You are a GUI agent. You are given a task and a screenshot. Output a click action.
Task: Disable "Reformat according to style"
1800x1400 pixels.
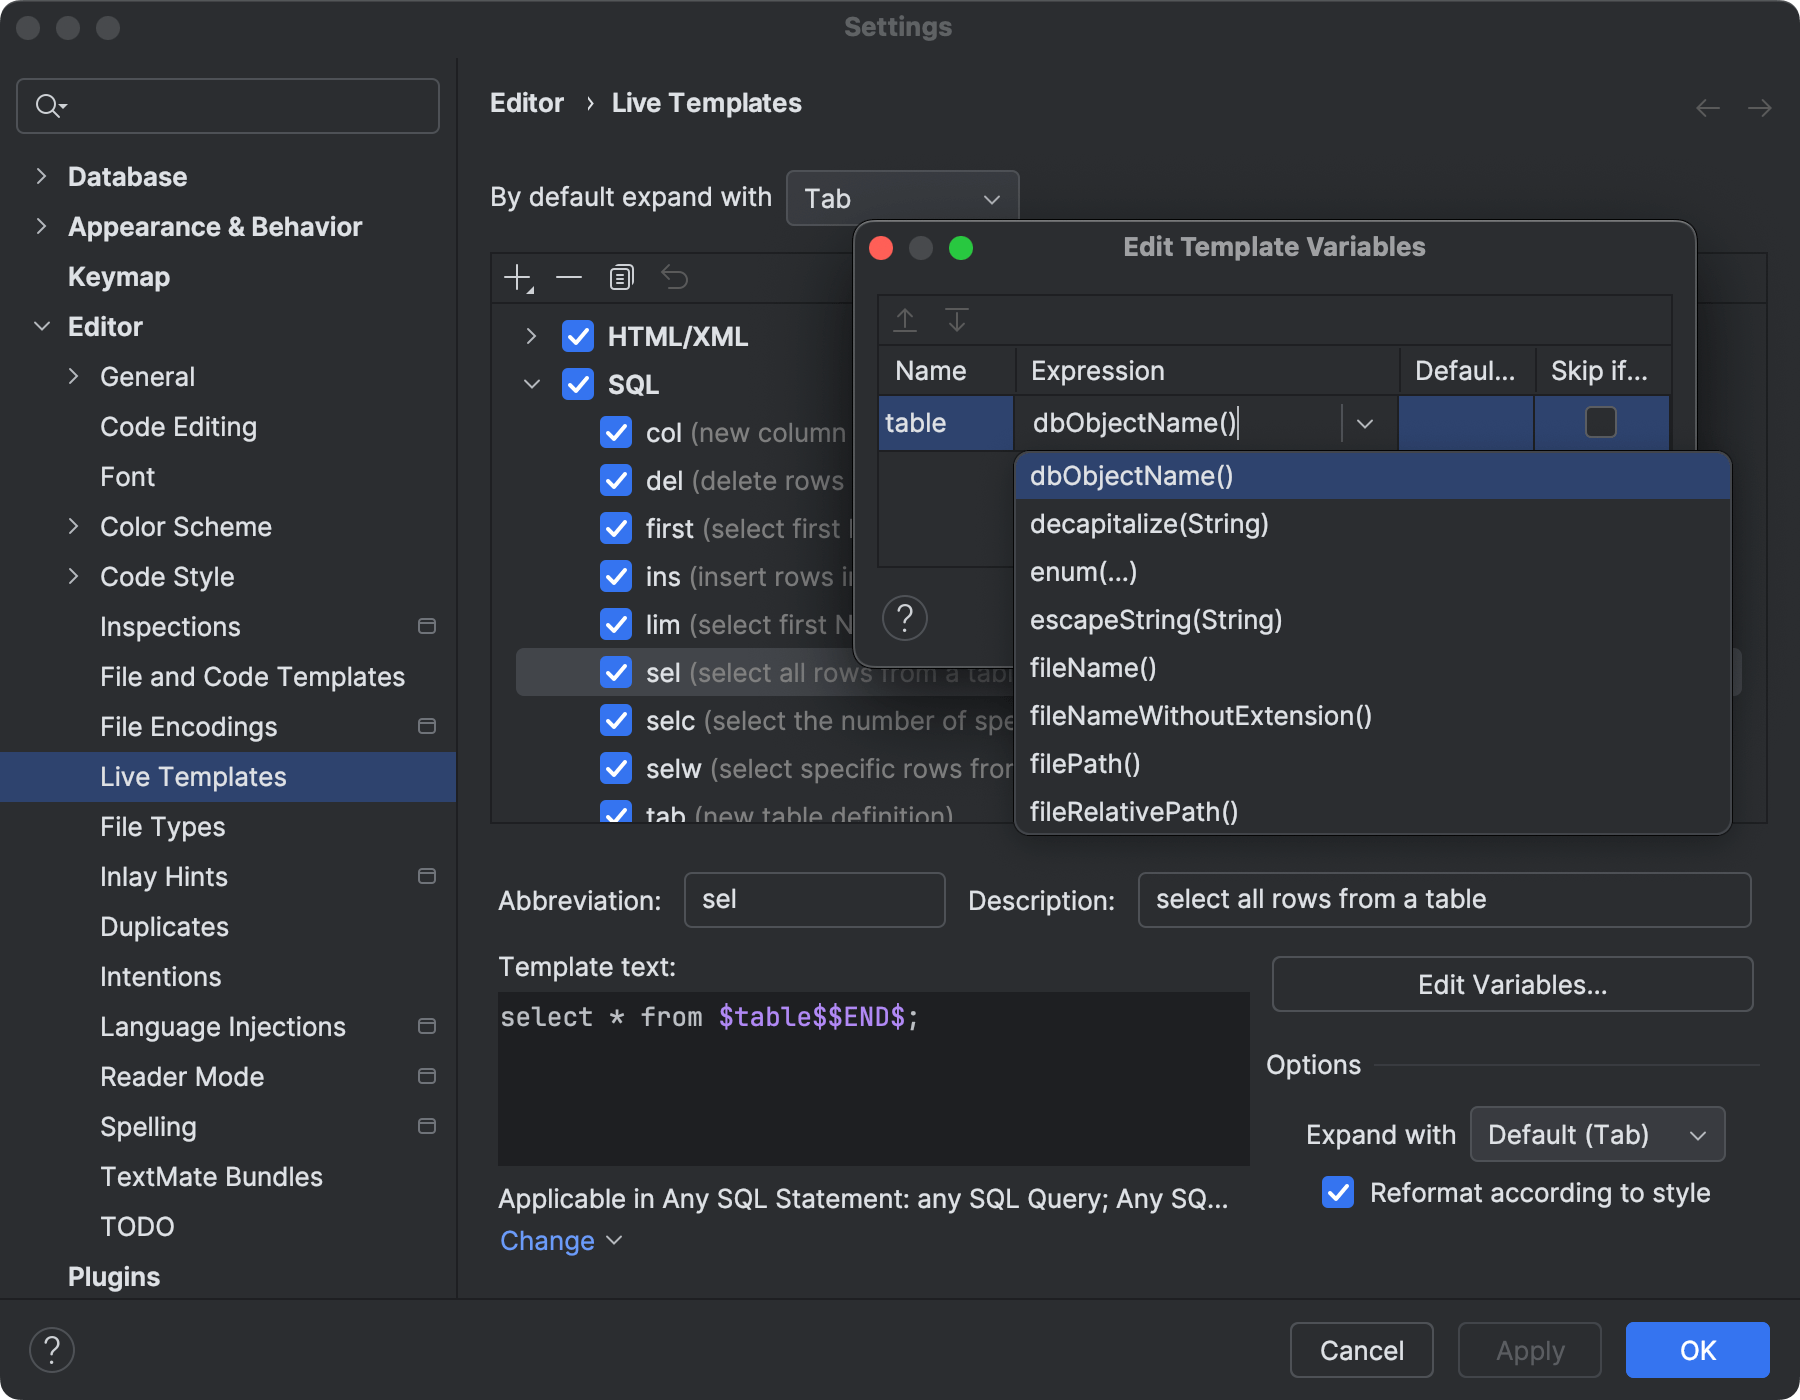click(1337, 1192)
